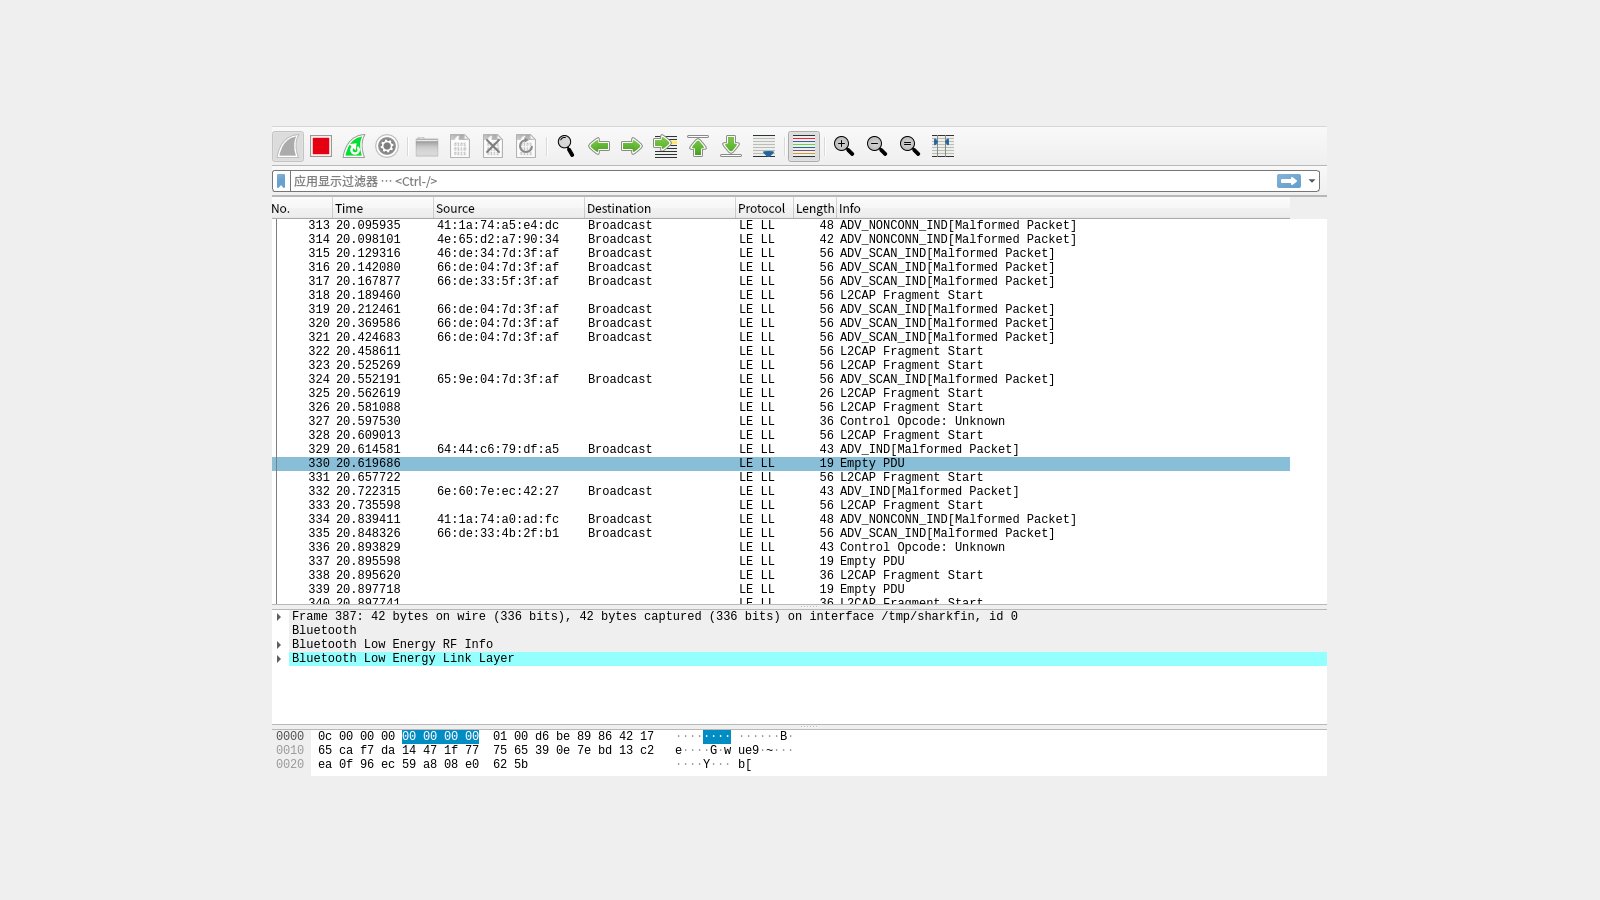Toggle packet list colorization
Screen dimensions: 1600x900
804,146
